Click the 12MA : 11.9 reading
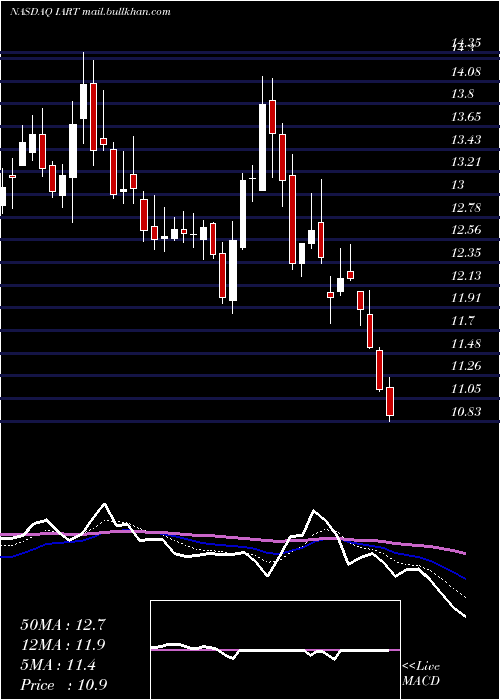The image size is (500, 700). (x=63, y=645)
